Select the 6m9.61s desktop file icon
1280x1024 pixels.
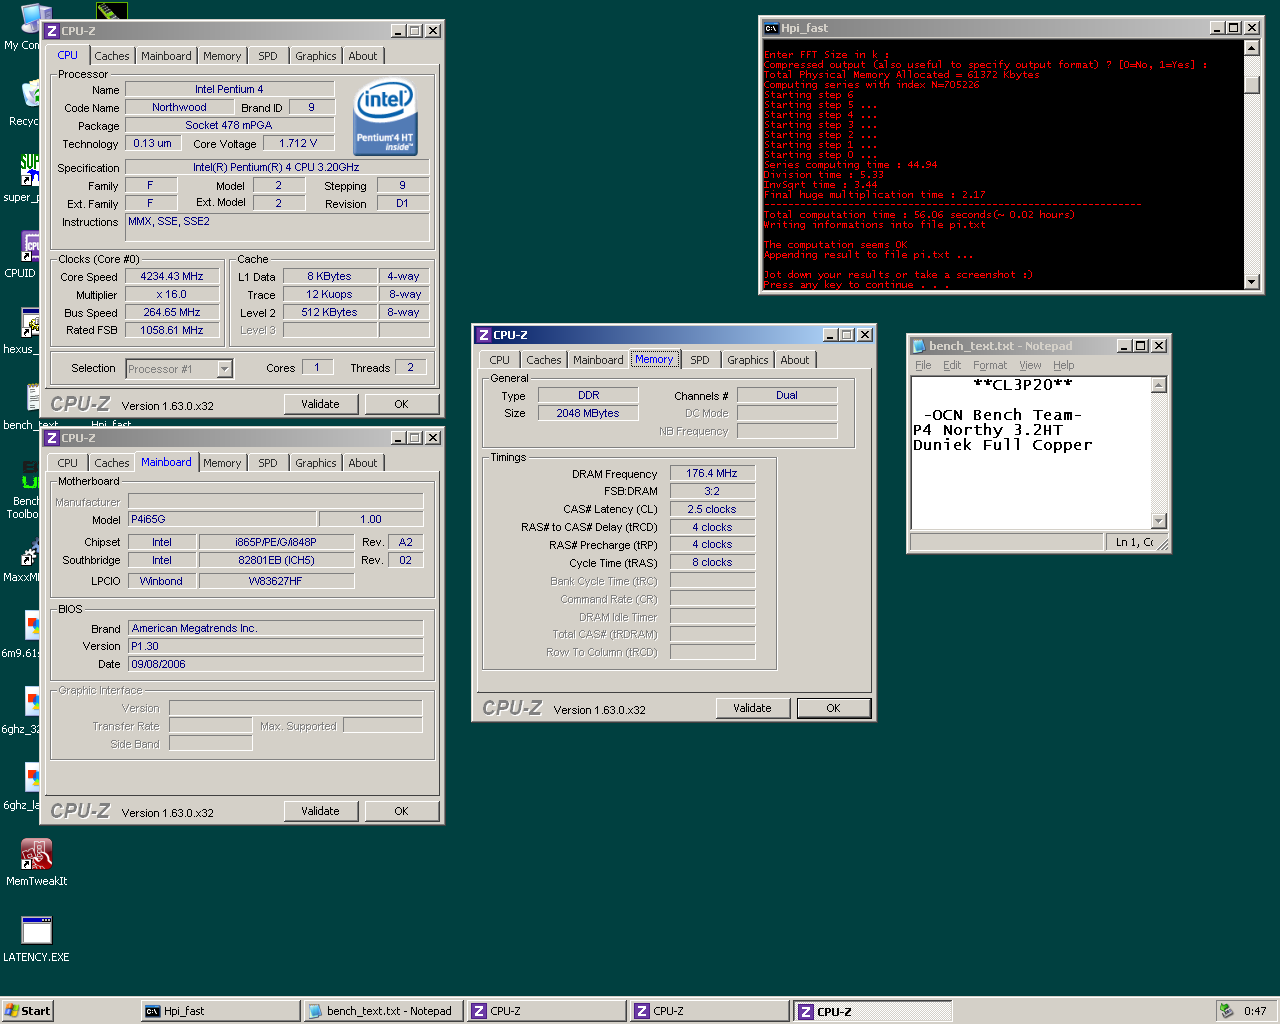[22, 634]
